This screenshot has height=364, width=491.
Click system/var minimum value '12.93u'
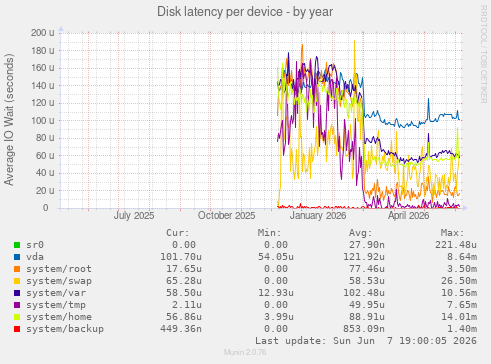(x=276, y=293)
